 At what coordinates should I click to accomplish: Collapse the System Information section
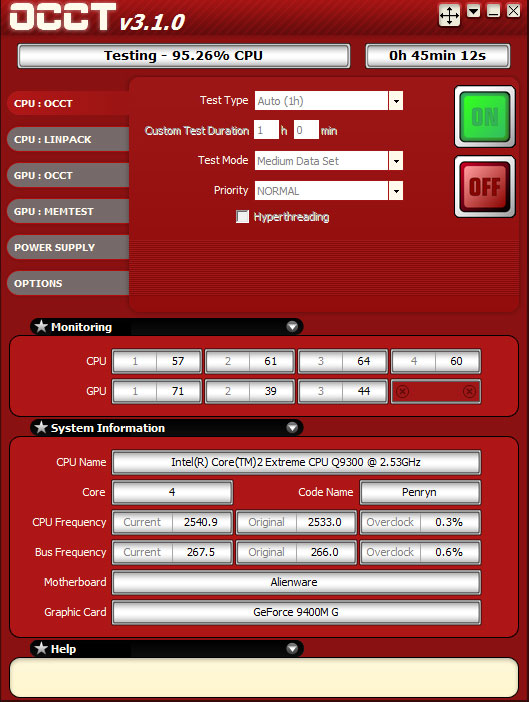[292, 428]
